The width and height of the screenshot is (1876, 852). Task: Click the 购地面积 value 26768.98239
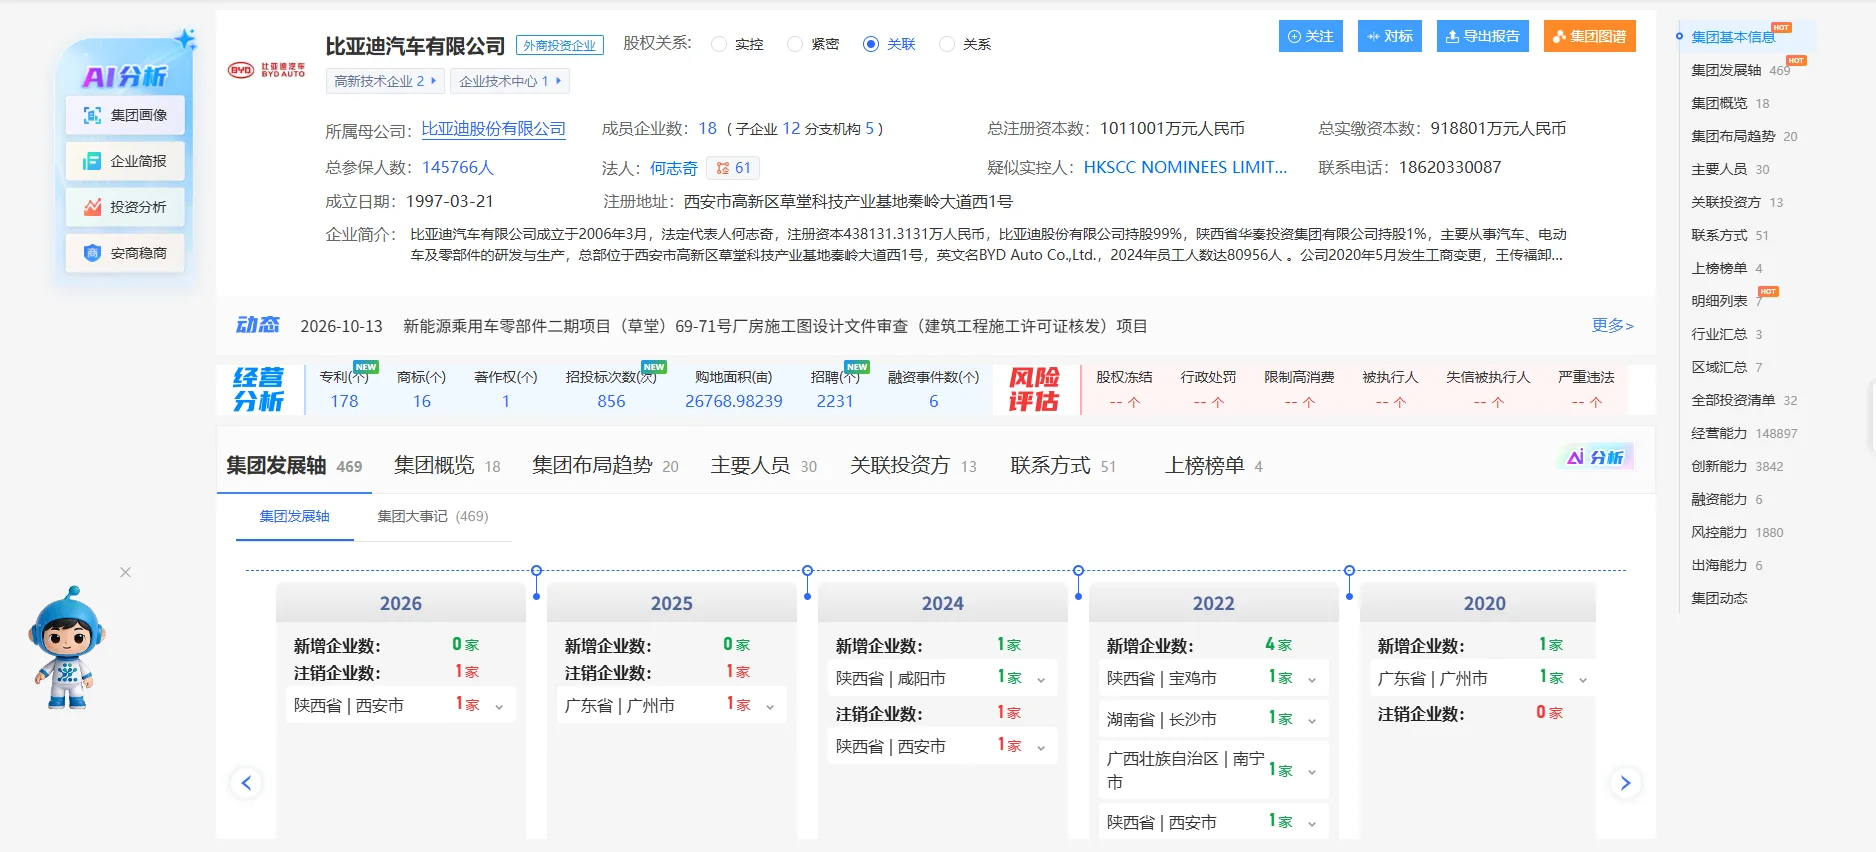click(x=734, y=401)
